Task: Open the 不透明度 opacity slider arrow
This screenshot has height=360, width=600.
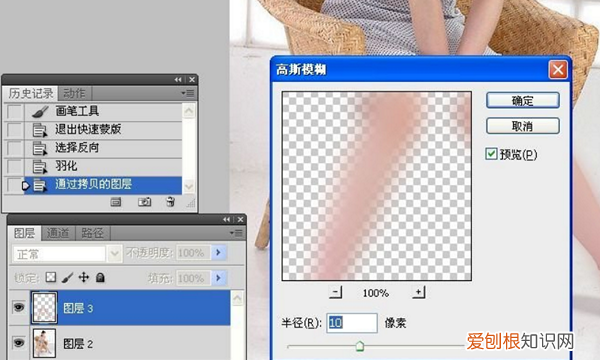Action: click(218, 252)
